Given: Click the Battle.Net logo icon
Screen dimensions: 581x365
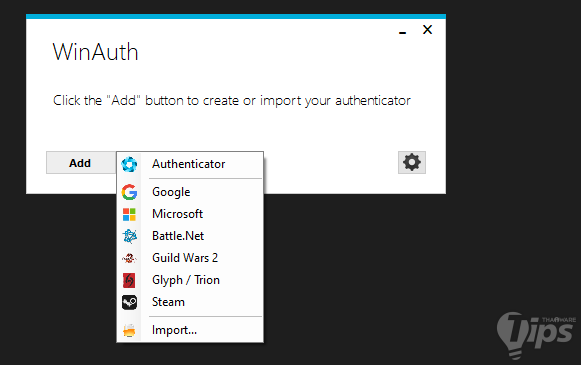Looking at the screenshot, I should (x=129, y=236).
